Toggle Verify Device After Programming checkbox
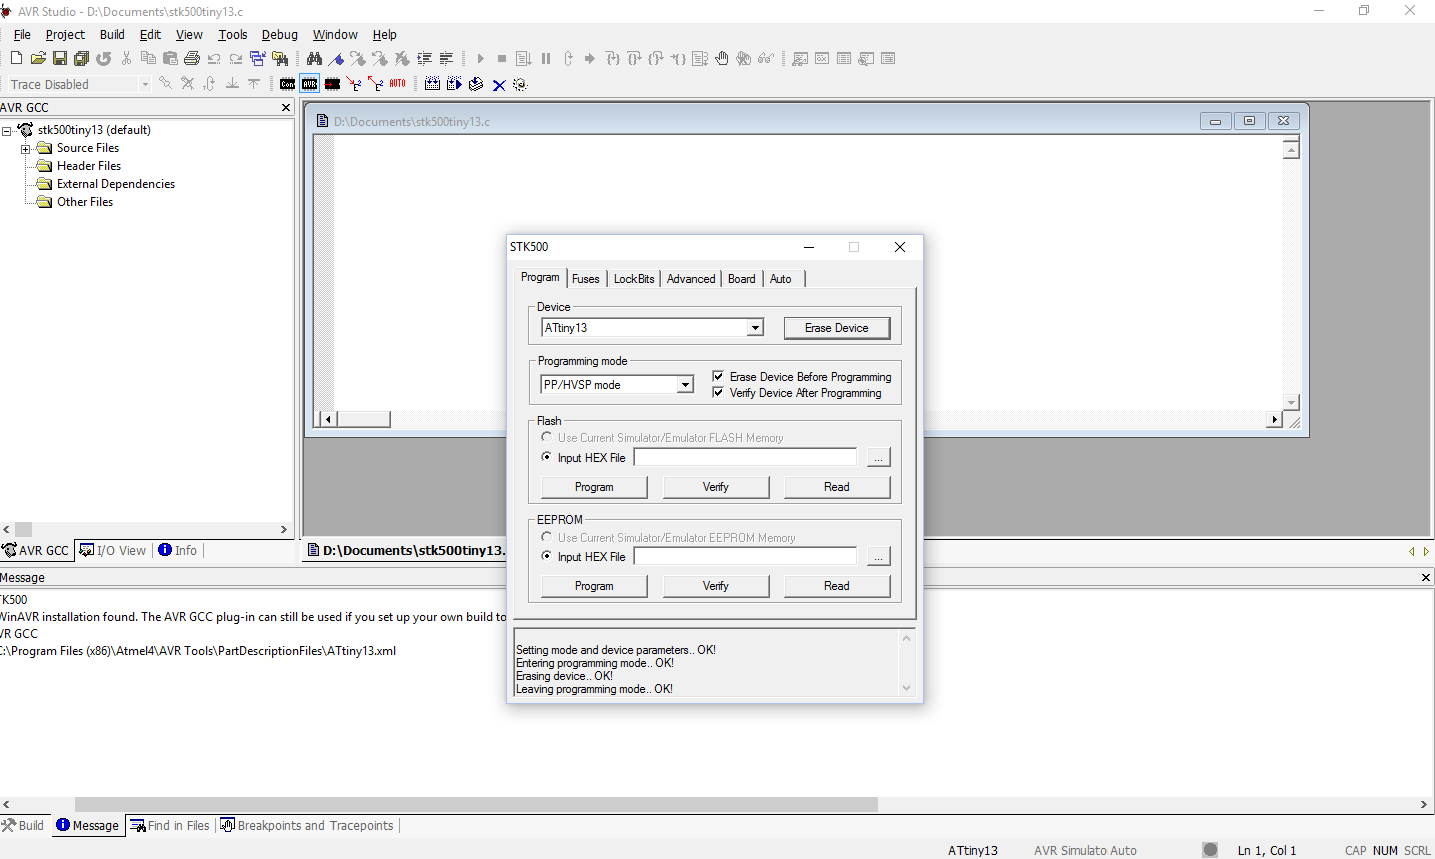1435x859 pixels. tap(718, 392)
